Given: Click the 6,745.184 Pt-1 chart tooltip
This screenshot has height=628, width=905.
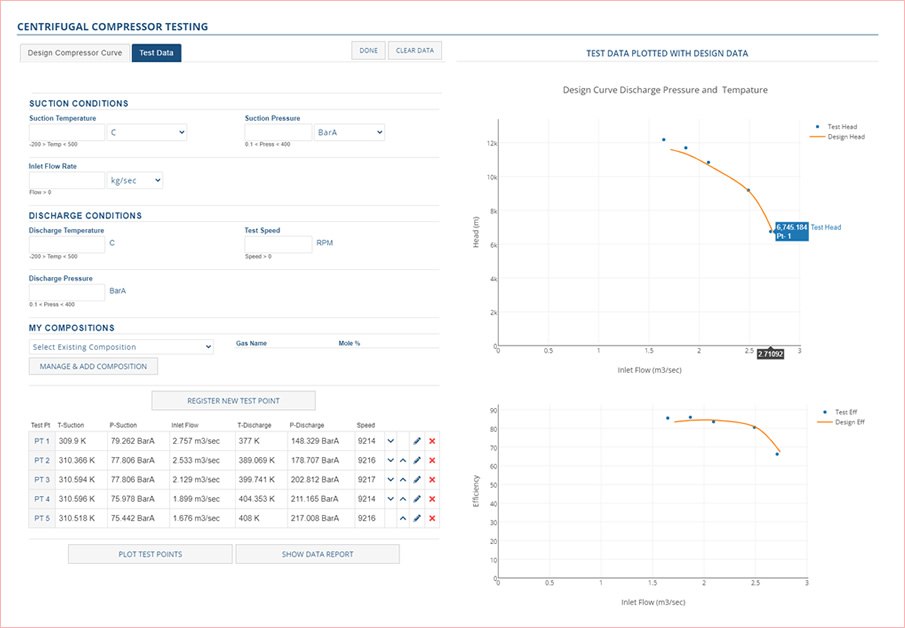Looking at the screenshot, I should click(x=791, y=231).
